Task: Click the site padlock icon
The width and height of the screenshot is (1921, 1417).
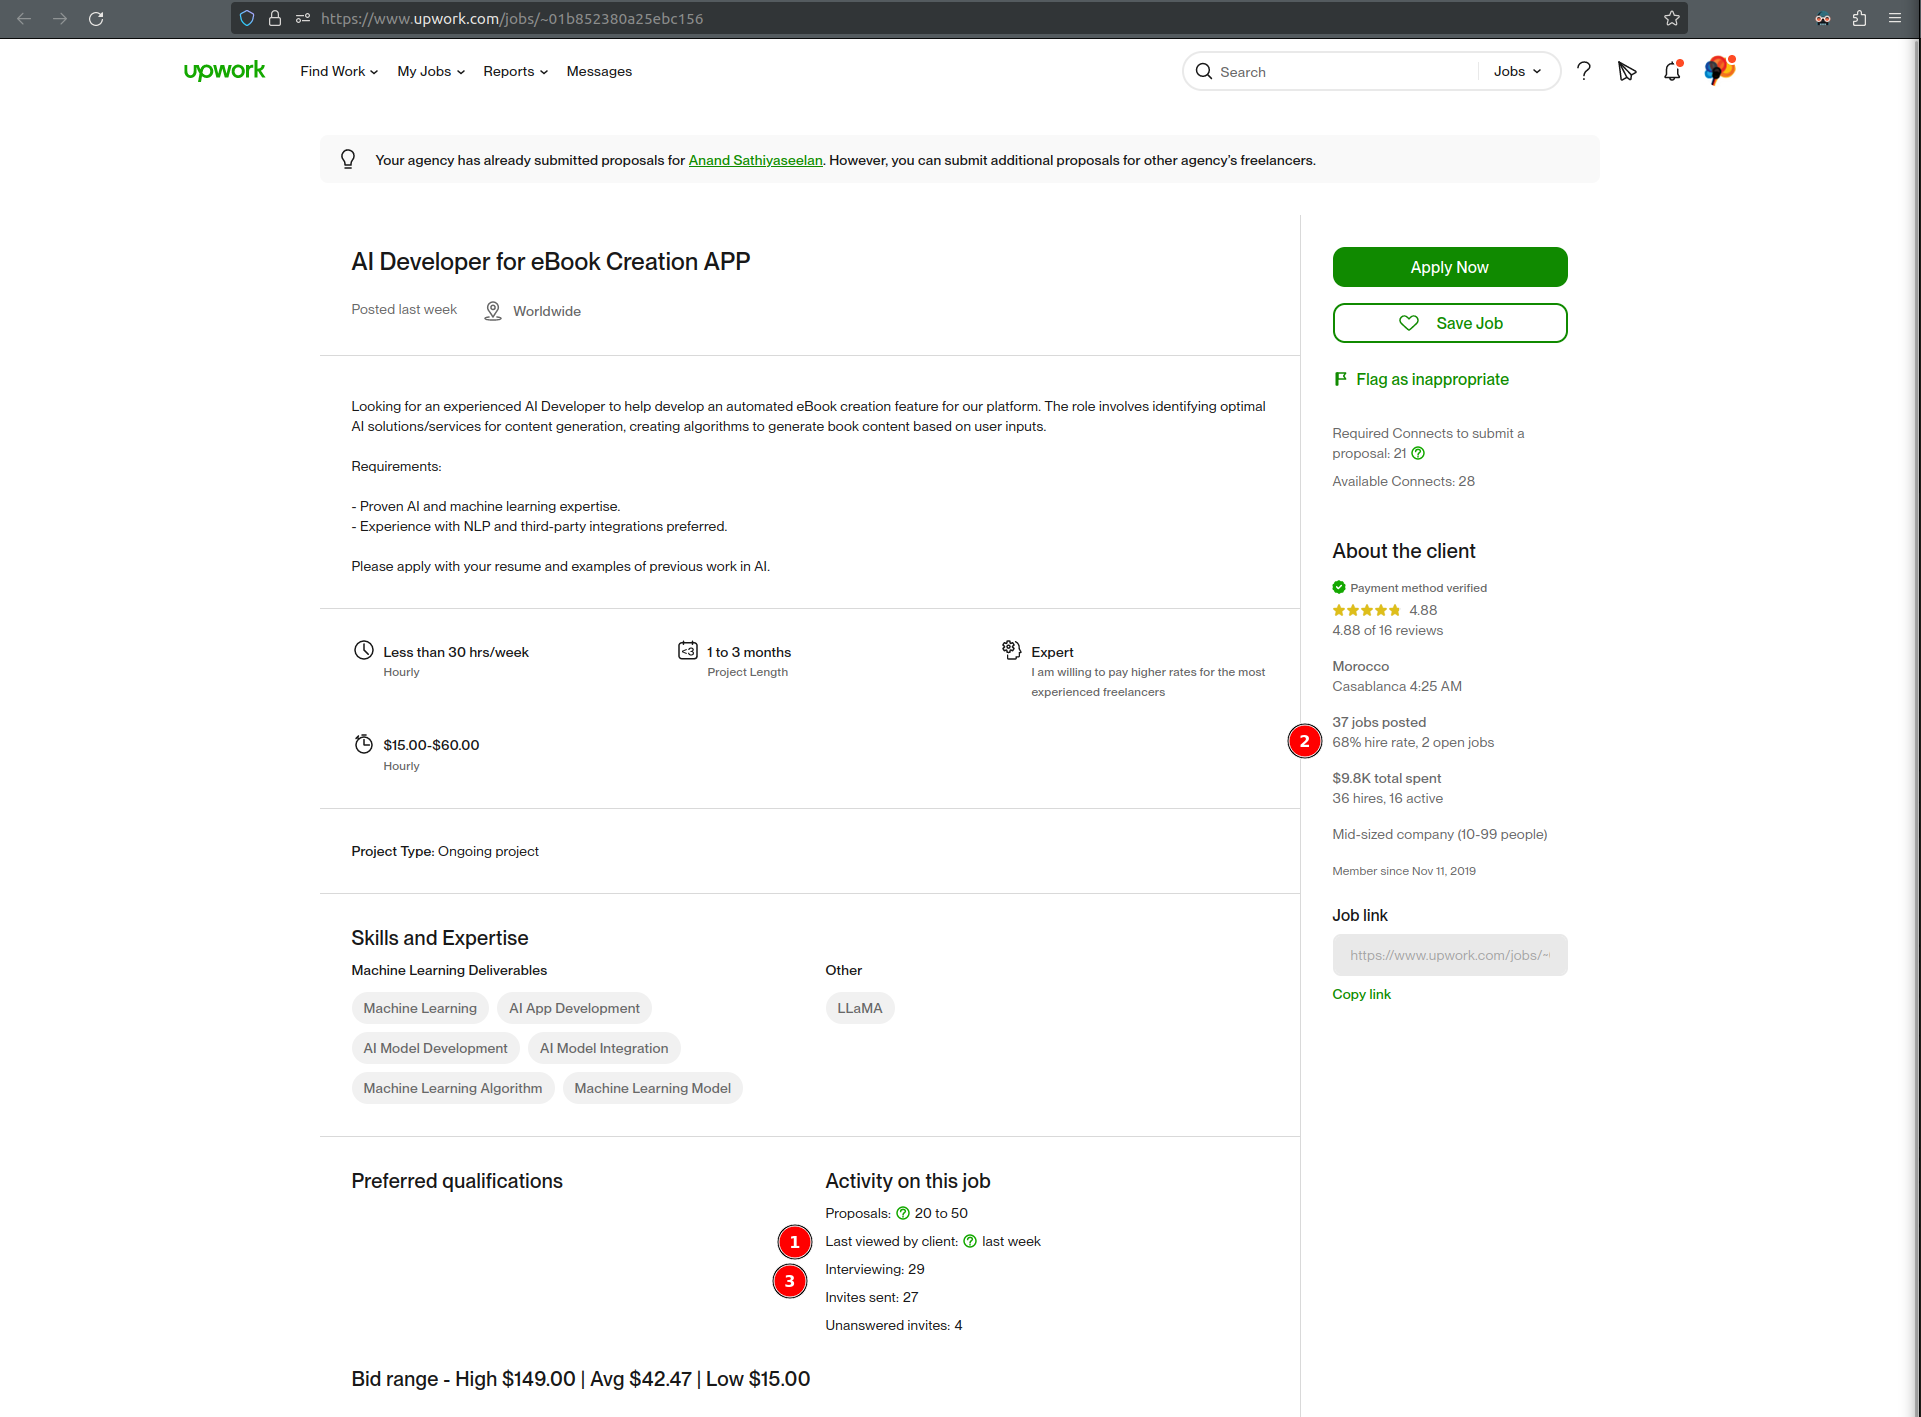Action: click(x=275, y=18)
